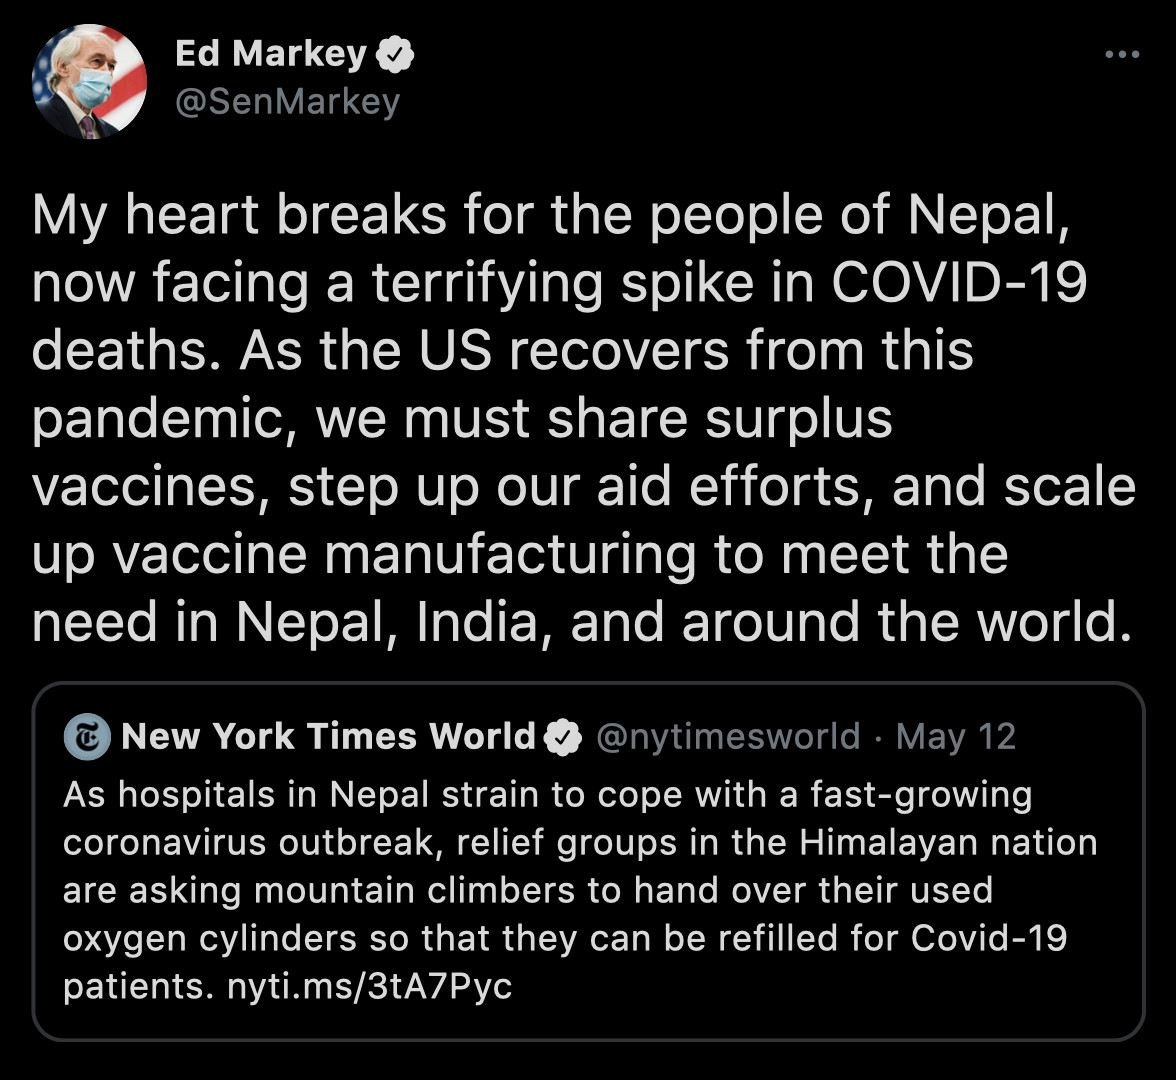The height and width of the screenshot is (1080, 1176).
Task: Go to the @SenMarkey handle
Action: (287, 102)
